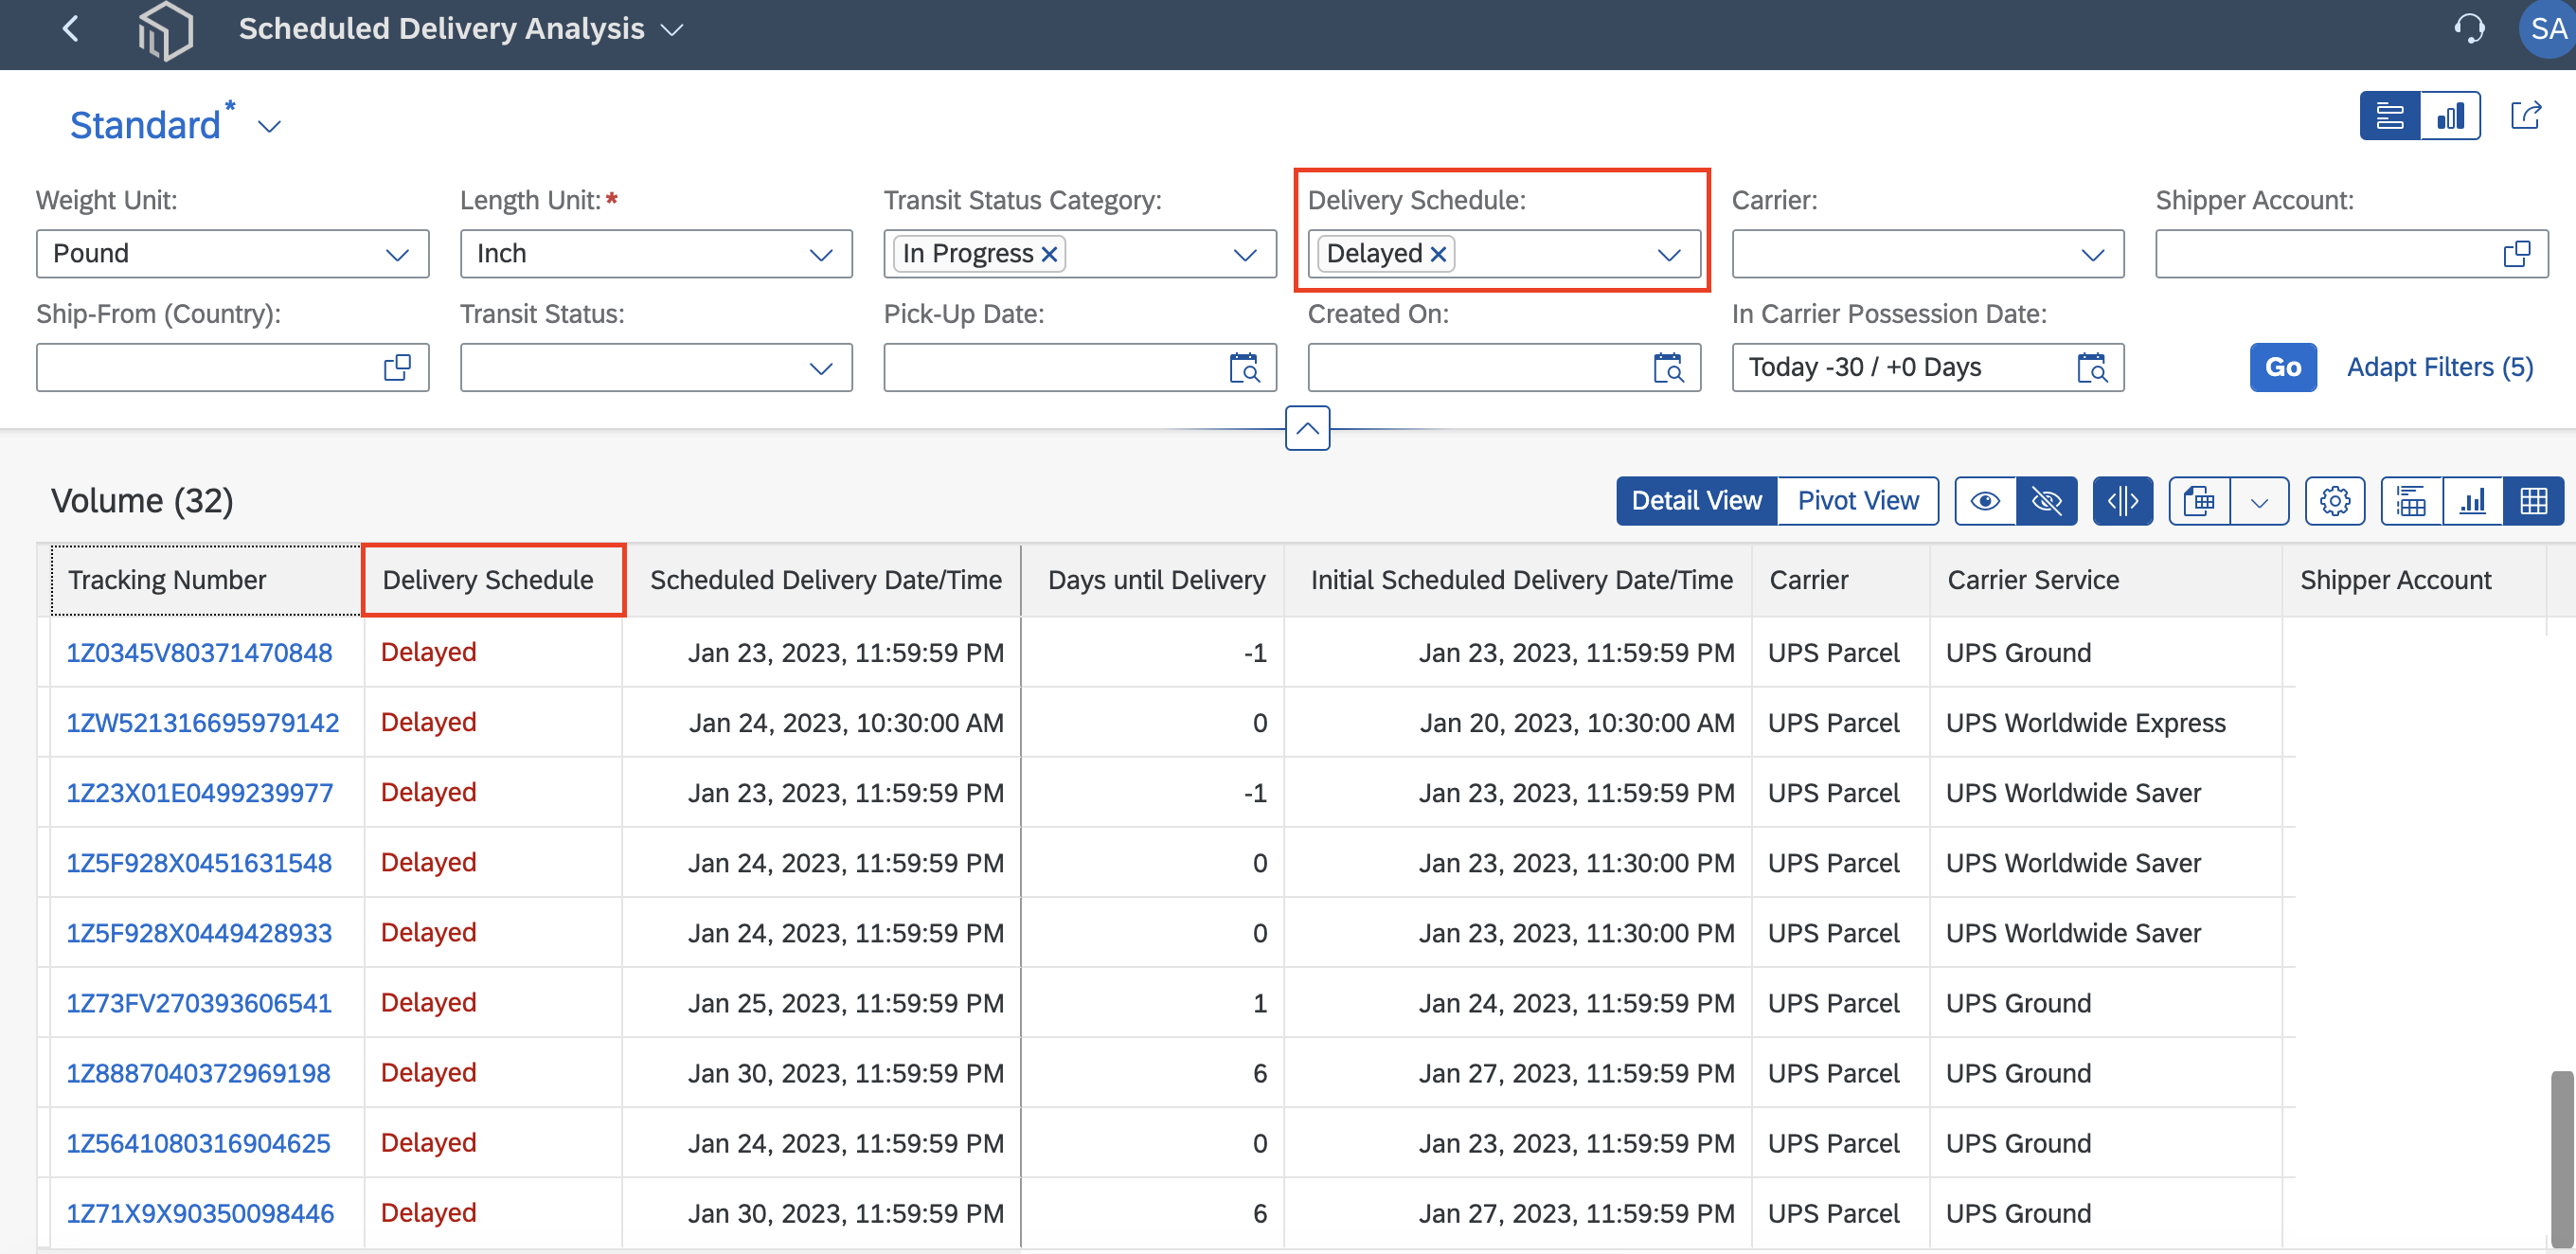The height and width of the screenshot is (1254, 2576).
Task: Collapse the filter bar header
Action: click(x=1307, y=428)
